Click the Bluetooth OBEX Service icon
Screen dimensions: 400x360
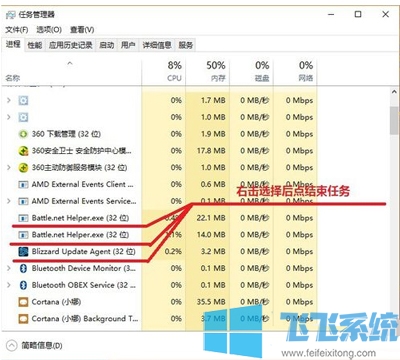click(x=23, y=285)
